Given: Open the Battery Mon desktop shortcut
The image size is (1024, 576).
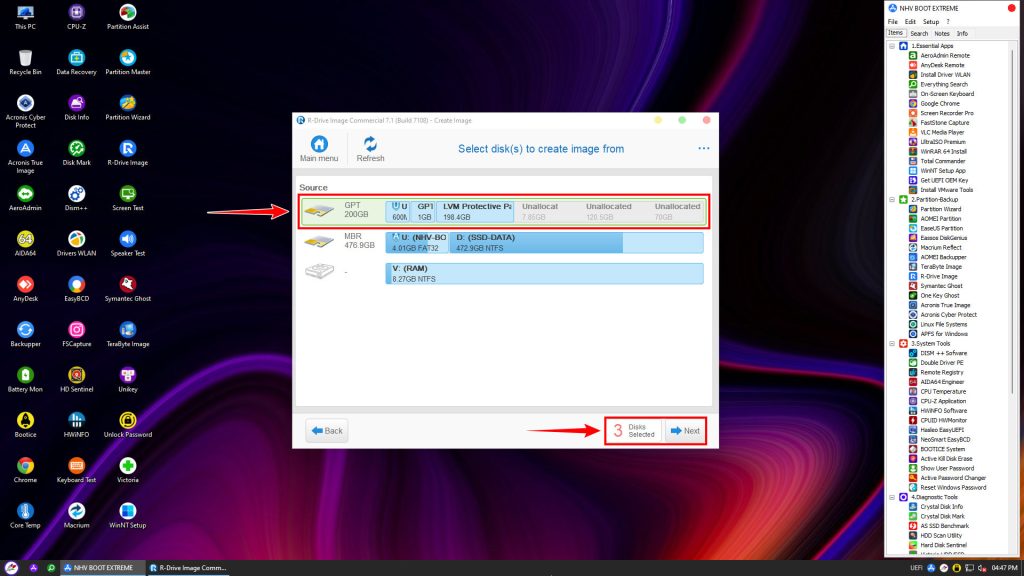Looking at the screenshot, I should [25, 379].
